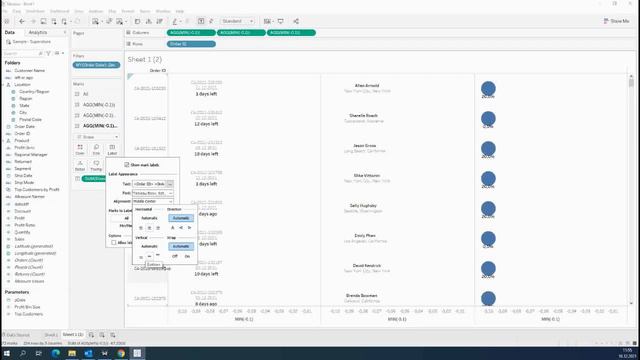
Task: Click the New worksheet tab icon
Action: point(91,335)
